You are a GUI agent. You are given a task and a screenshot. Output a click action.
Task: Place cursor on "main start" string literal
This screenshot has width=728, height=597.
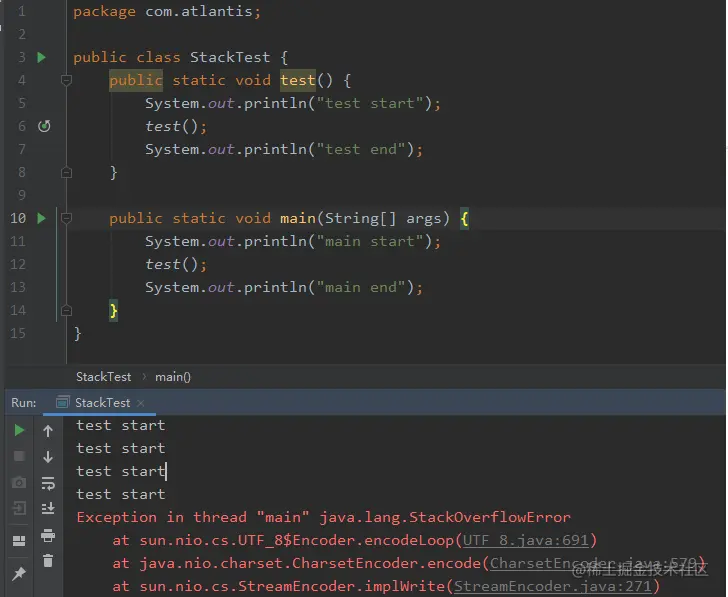pyautogui.click(x=370, y=241)
